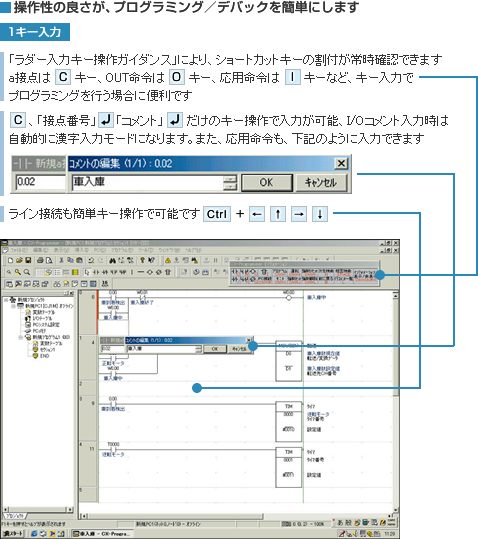Open the 表示(V) menu
Image resolution: width=478 pixels, height=539 pixels.
(x=61, y=250)
